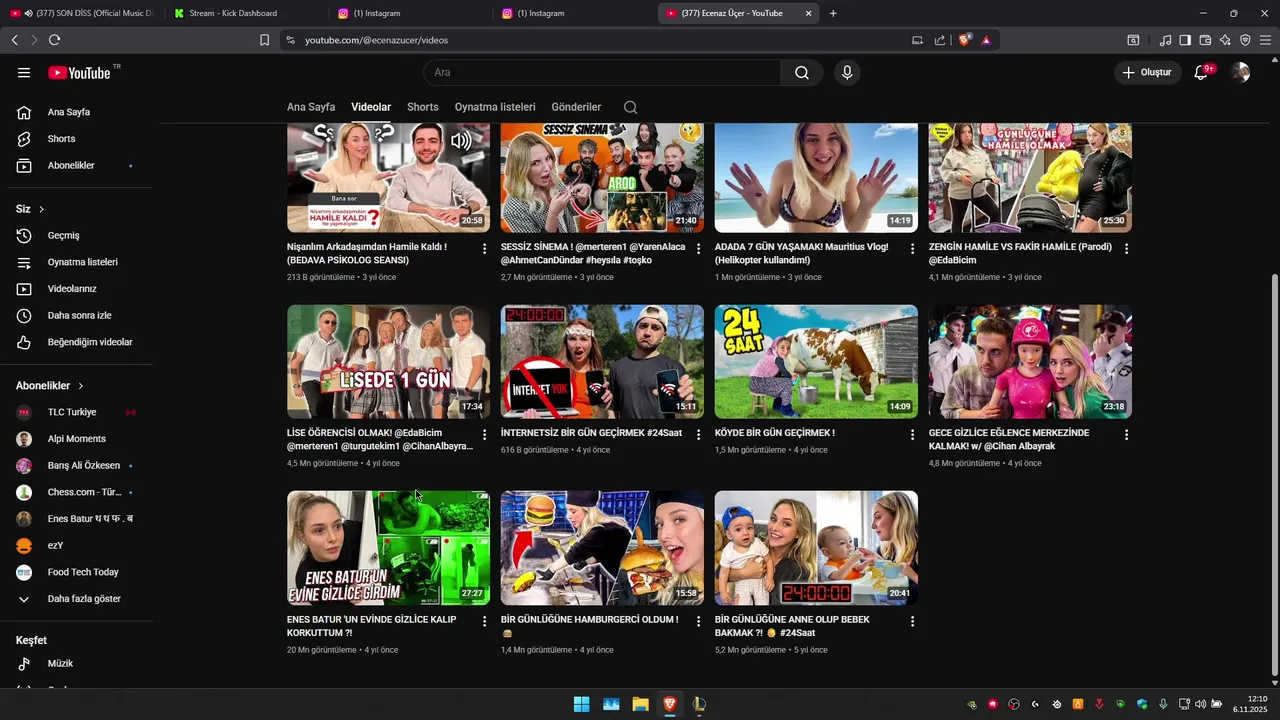Open Beğendiğim videolar in the sidebar
Screen dimensions: 1280x720
(x=80, y=342)
